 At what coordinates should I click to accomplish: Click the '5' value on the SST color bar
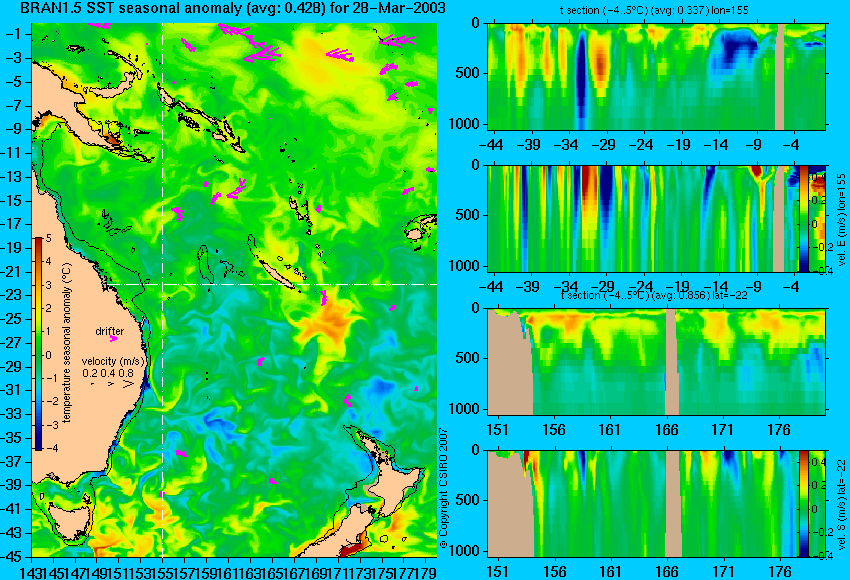point(48,238)
